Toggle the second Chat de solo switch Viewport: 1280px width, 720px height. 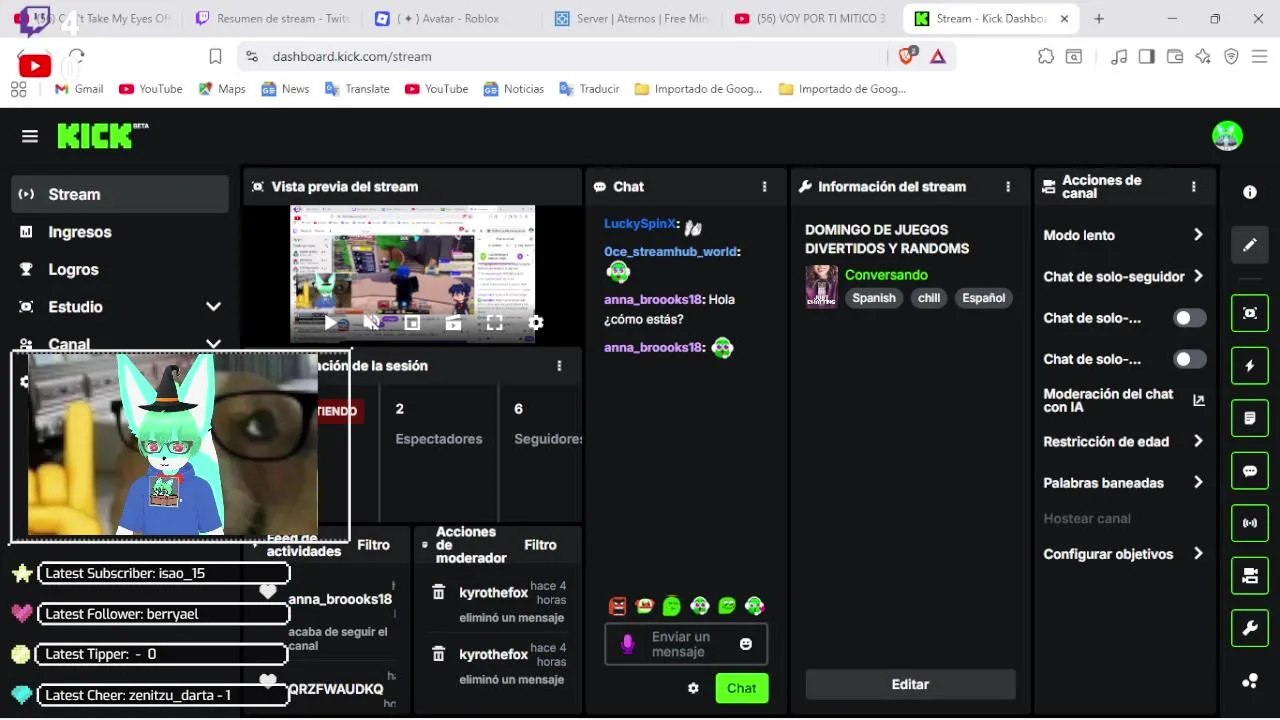click(1189, 359)
